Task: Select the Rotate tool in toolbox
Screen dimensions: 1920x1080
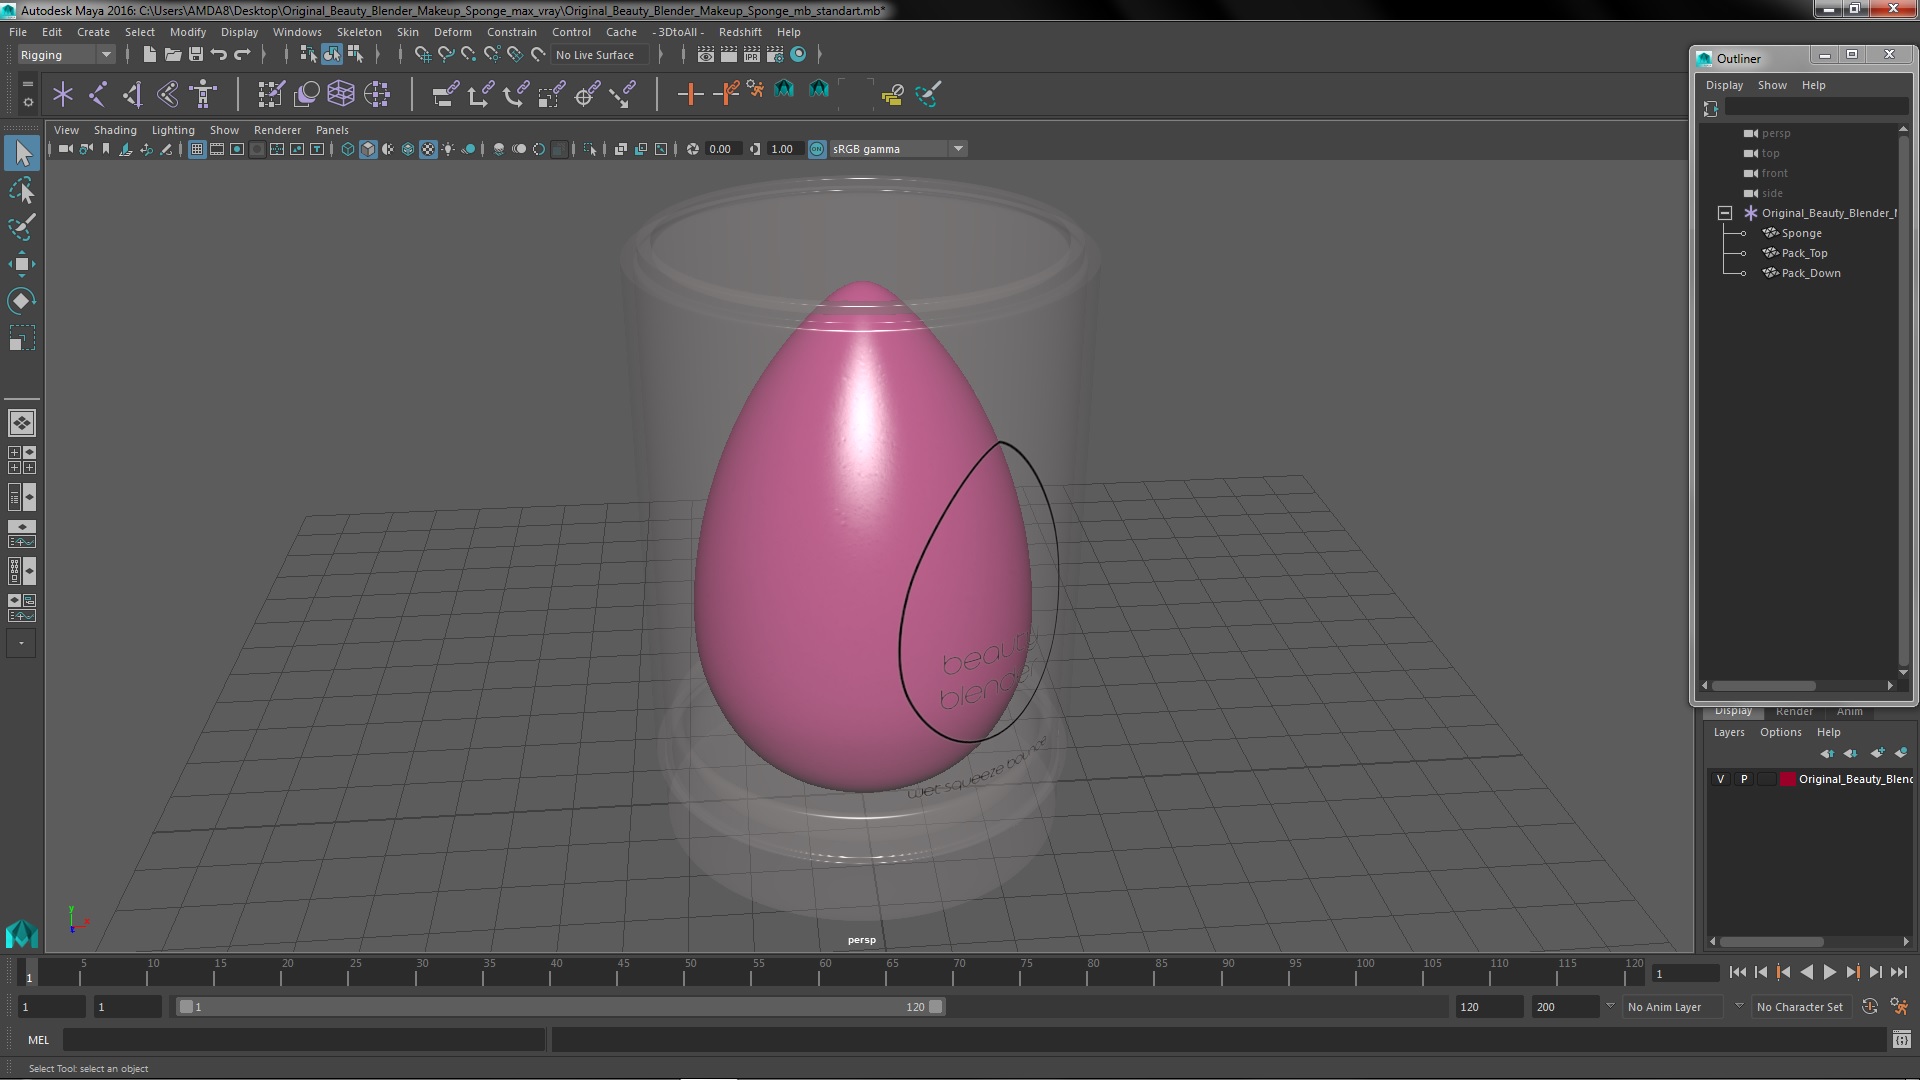Action: (x=21, y=301)
